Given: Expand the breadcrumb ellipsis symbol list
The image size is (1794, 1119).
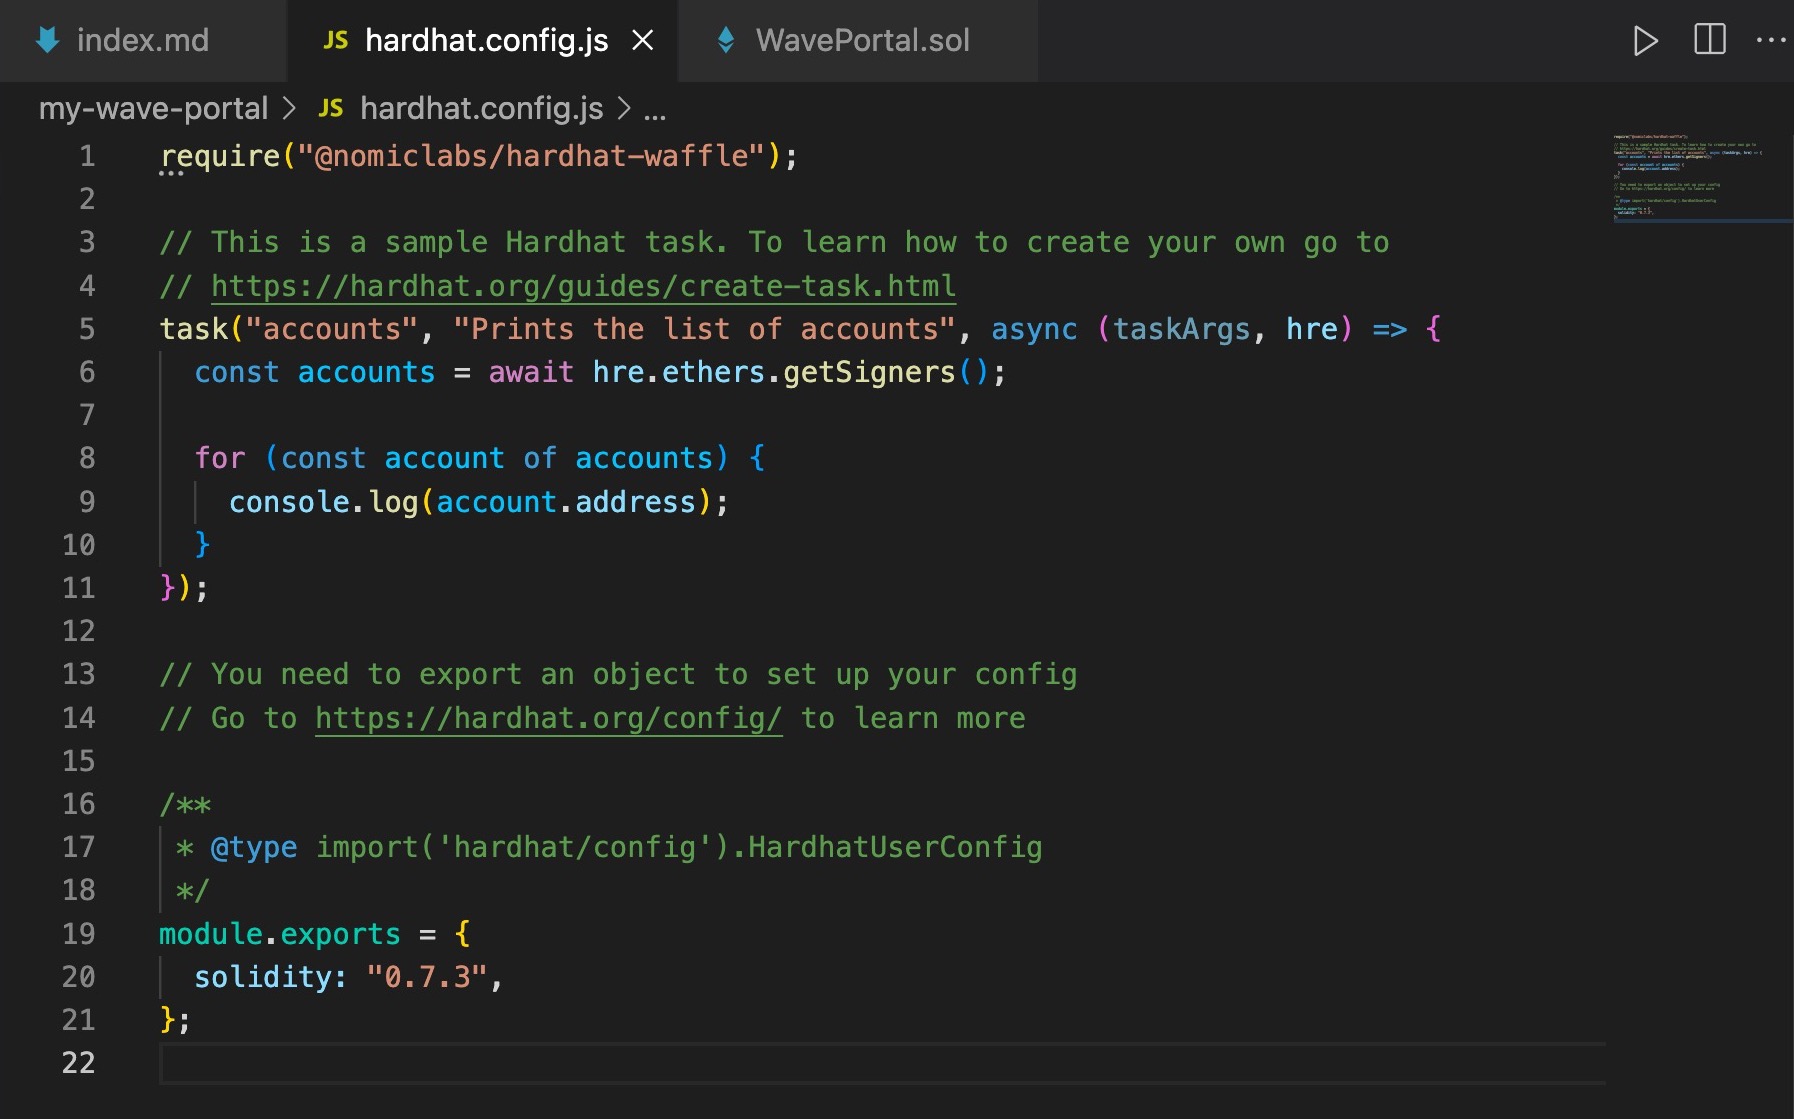Looking at the screenshot, I should pos(655,110).
